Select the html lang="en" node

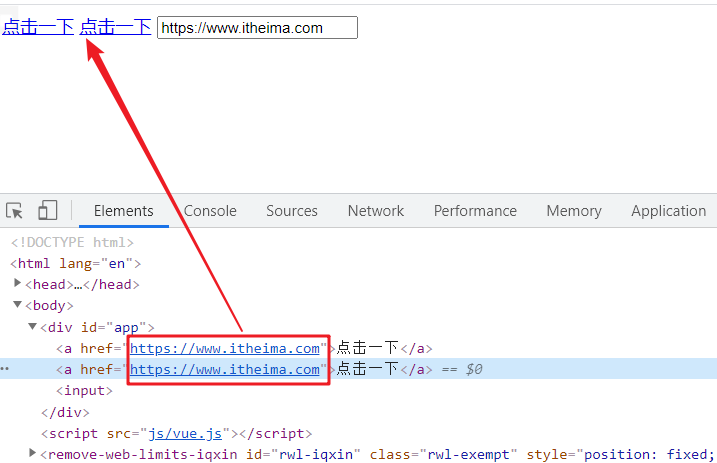(x=76, y=263)
